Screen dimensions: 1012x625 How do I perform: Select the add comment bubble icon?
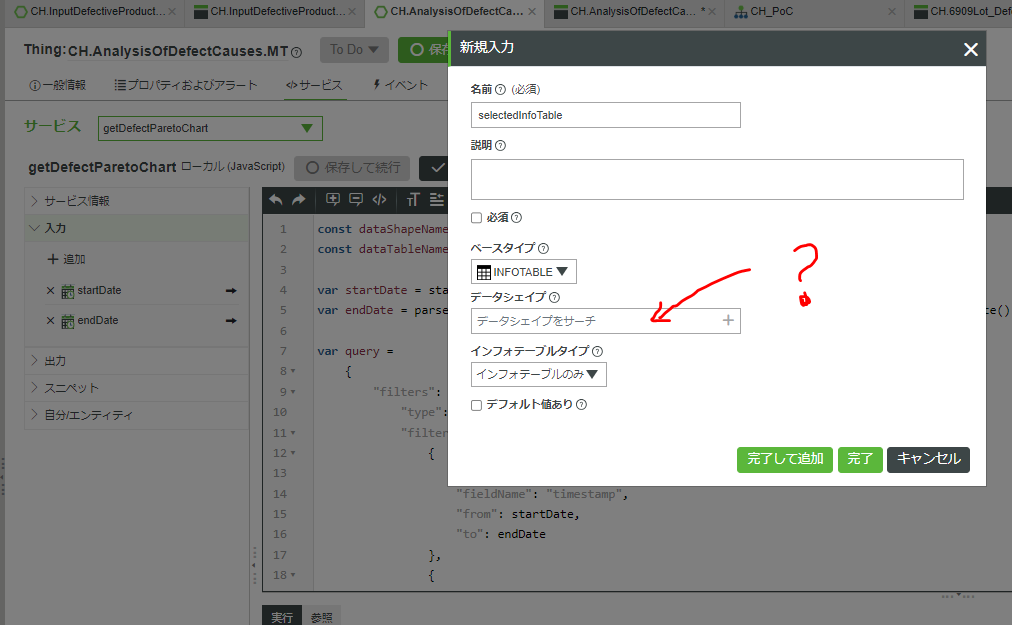click(x=333, y=200)
